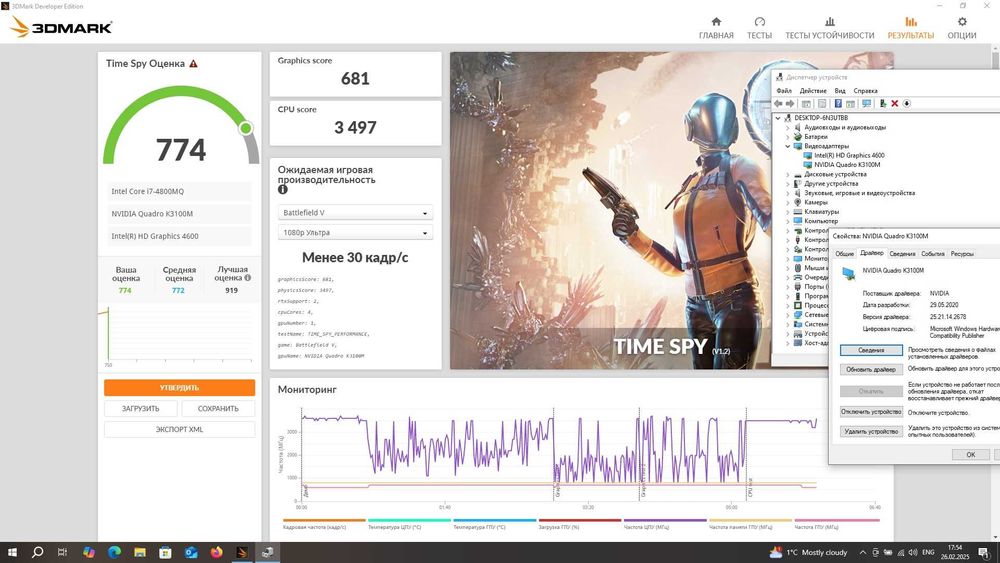Click the ЭКСПОРТ XML button
Viewport: 1000px width, 563px height.
179,430
